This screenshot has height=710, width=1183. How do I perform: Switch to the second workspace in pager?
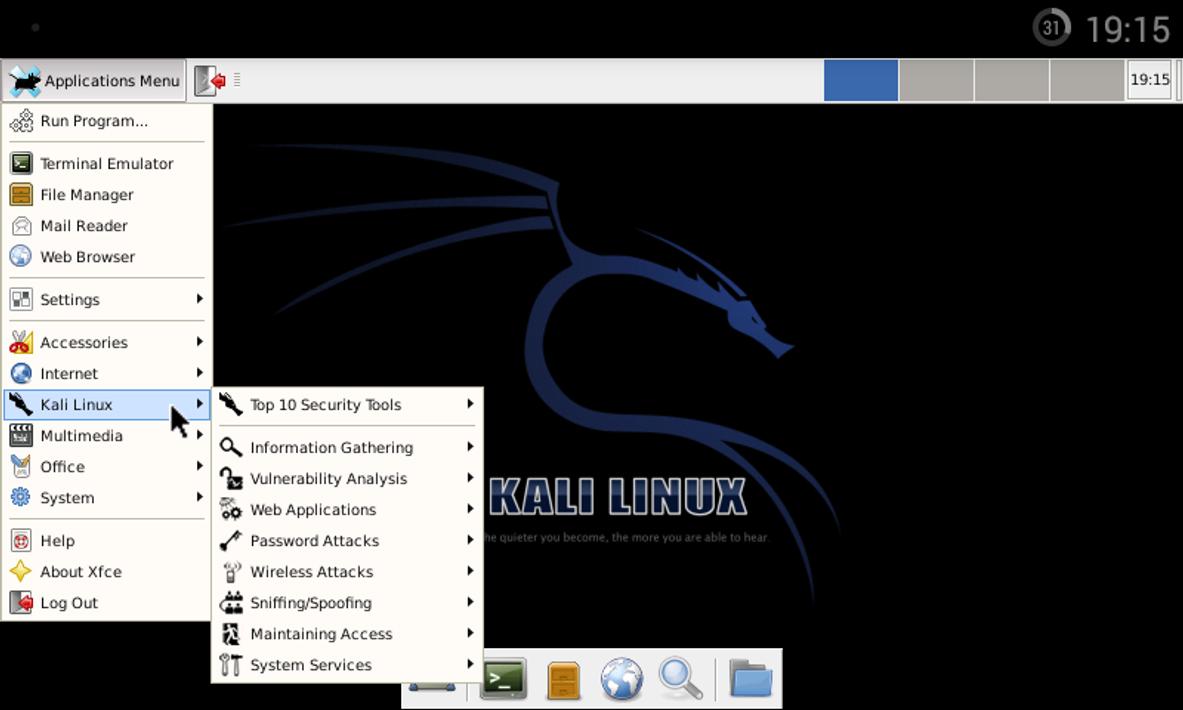pyautogui.click(x=936, y=80)
